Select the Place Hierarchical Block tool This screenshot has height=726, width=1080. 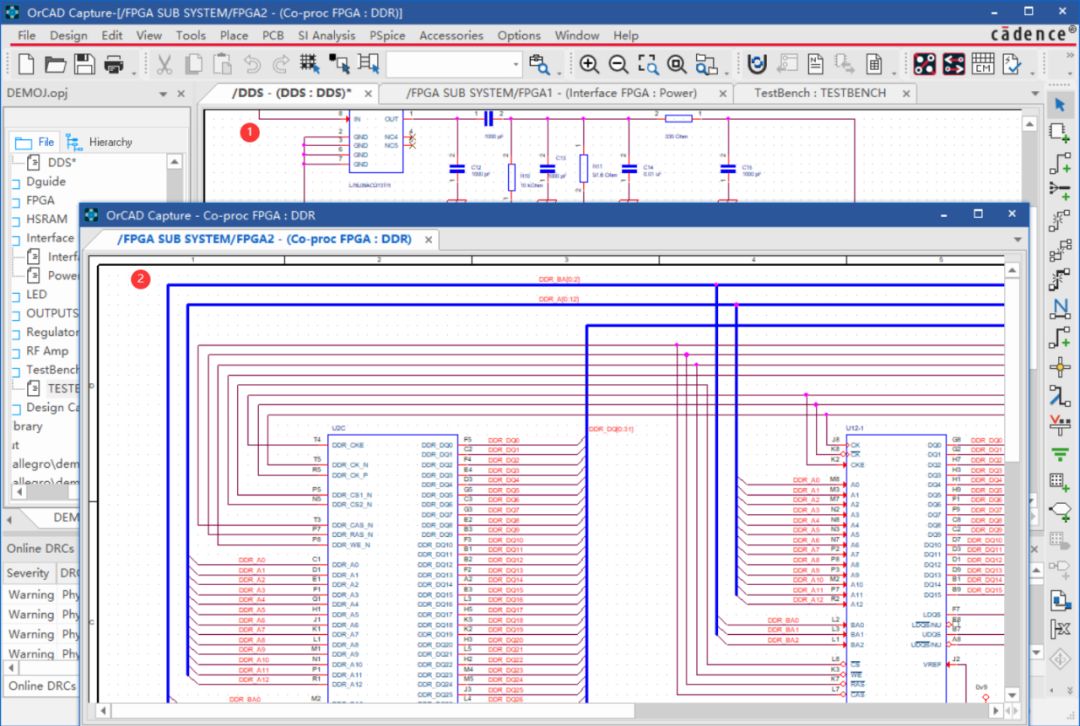[x=1060, y=482]
